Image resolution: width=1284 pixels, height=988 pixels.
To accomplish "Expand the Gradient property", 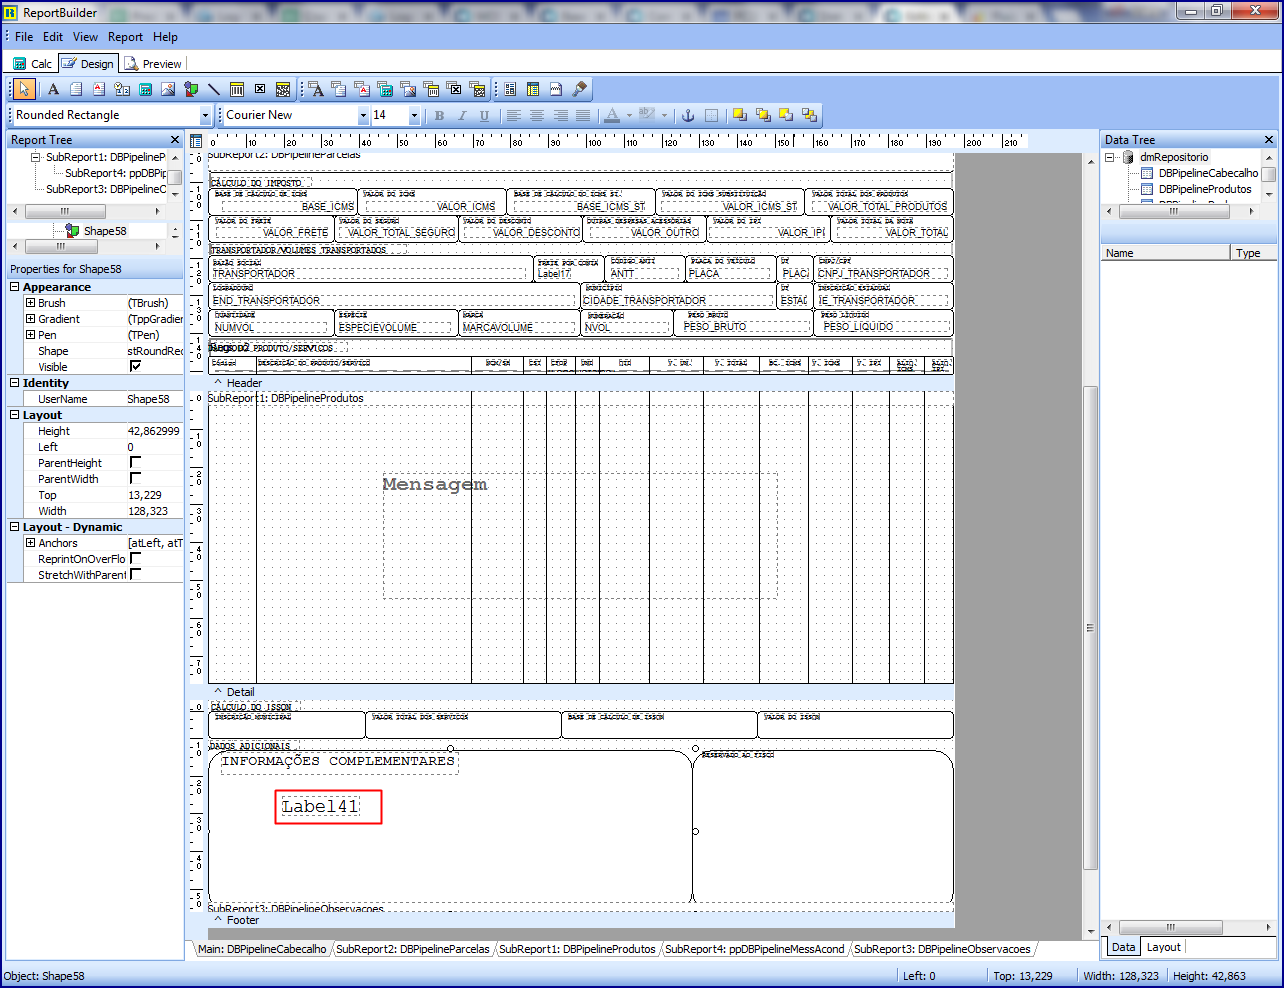I will (30, 318).
